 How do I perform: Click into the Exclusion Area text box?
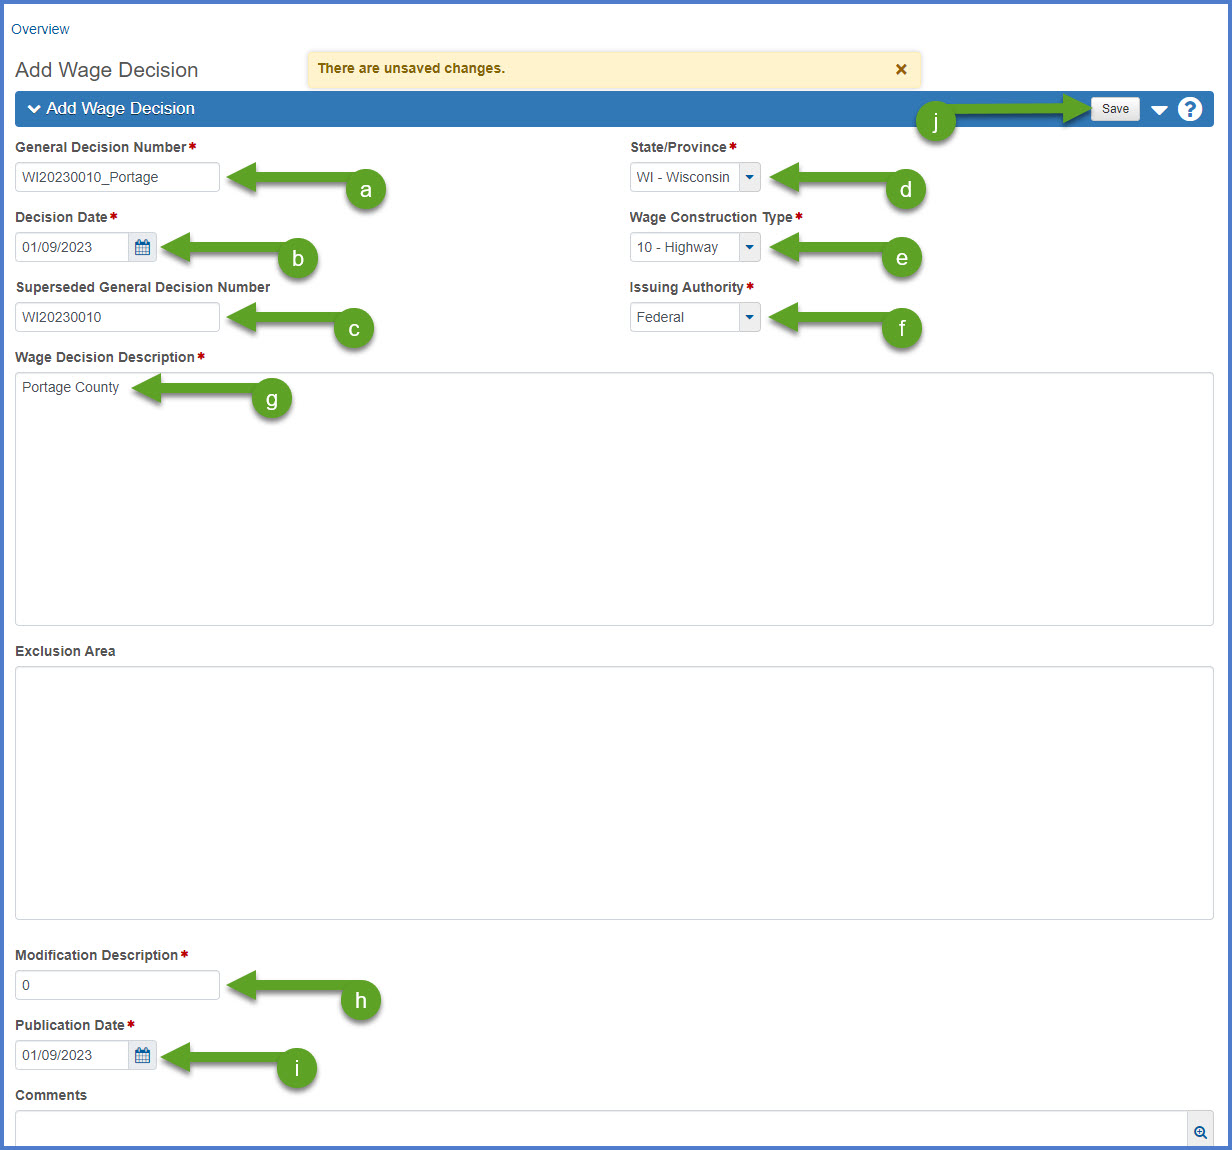pyautogui.click(x=614, y=792)
